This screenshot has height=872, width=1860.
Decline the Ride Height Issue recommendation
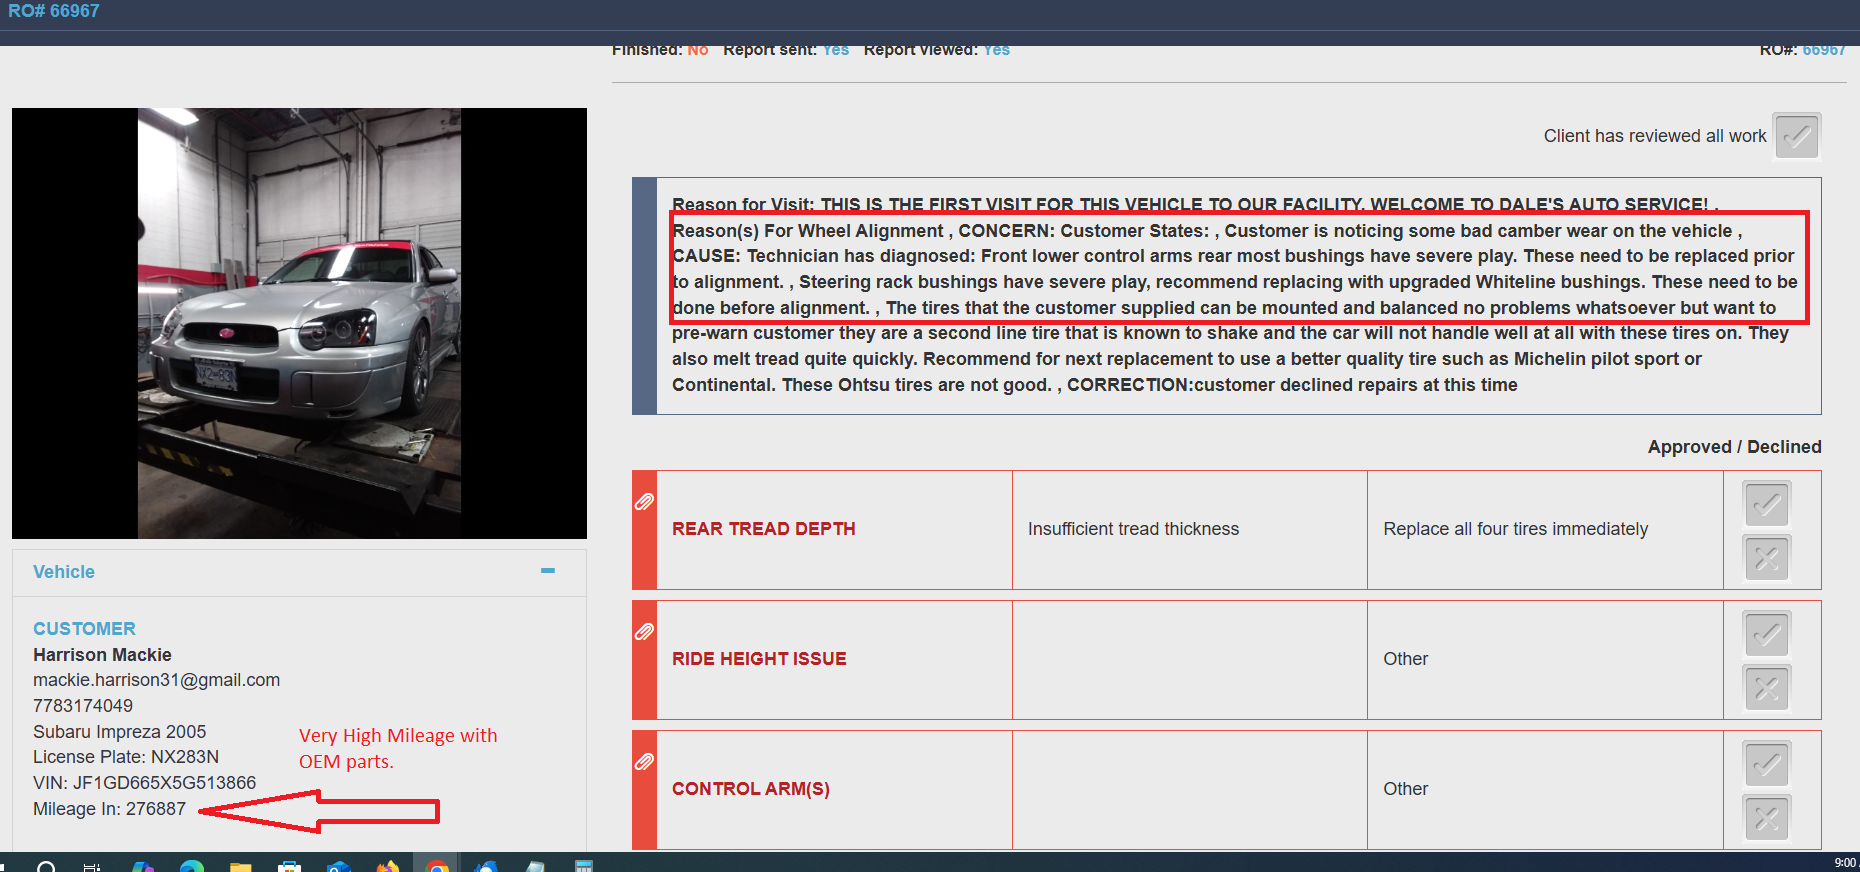1767,688
